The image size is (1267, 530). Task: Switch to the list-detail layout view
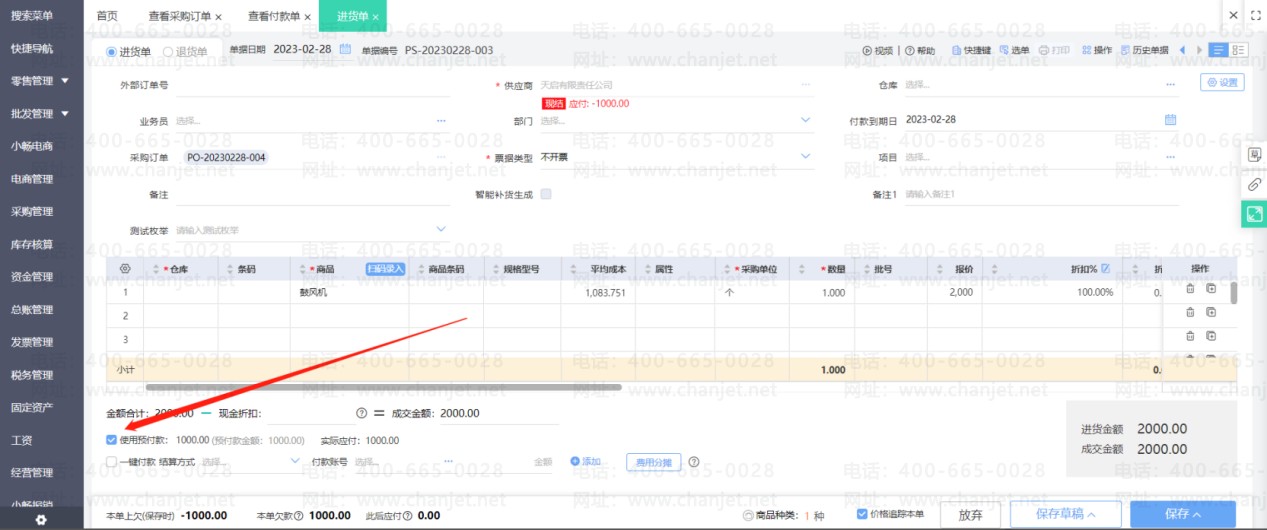[1238, 50]
